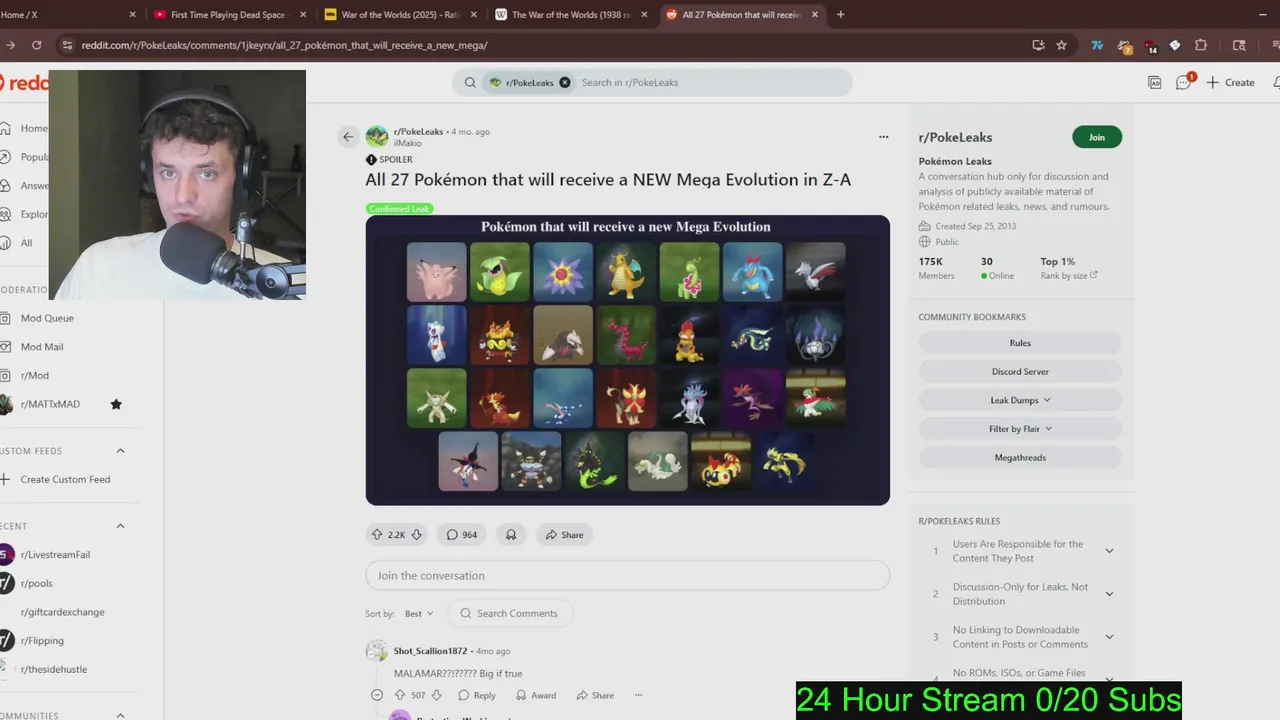Collapse the Recent section
The height and width of the screenshot is (720, 1280).
point(120,526)
